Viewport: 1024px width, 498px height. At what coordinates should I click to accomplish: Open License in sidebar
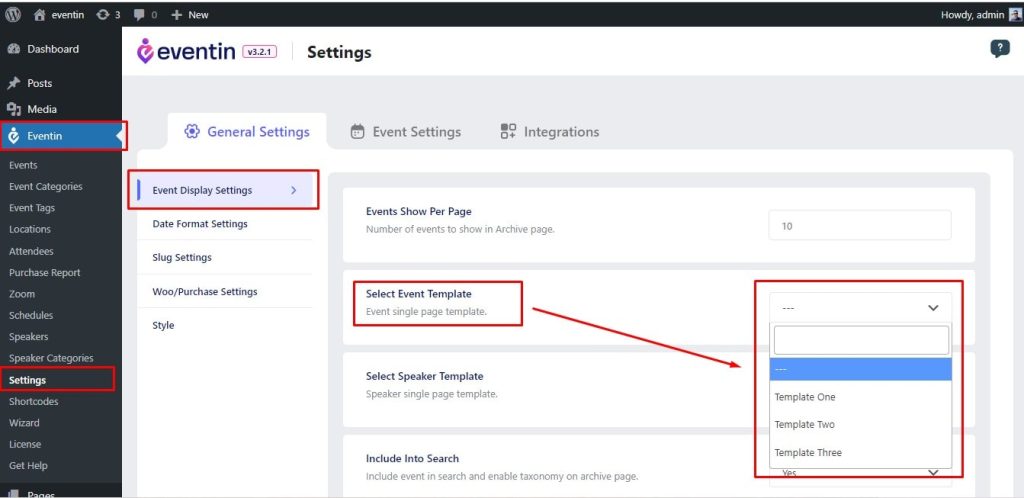tap(25, 444)
